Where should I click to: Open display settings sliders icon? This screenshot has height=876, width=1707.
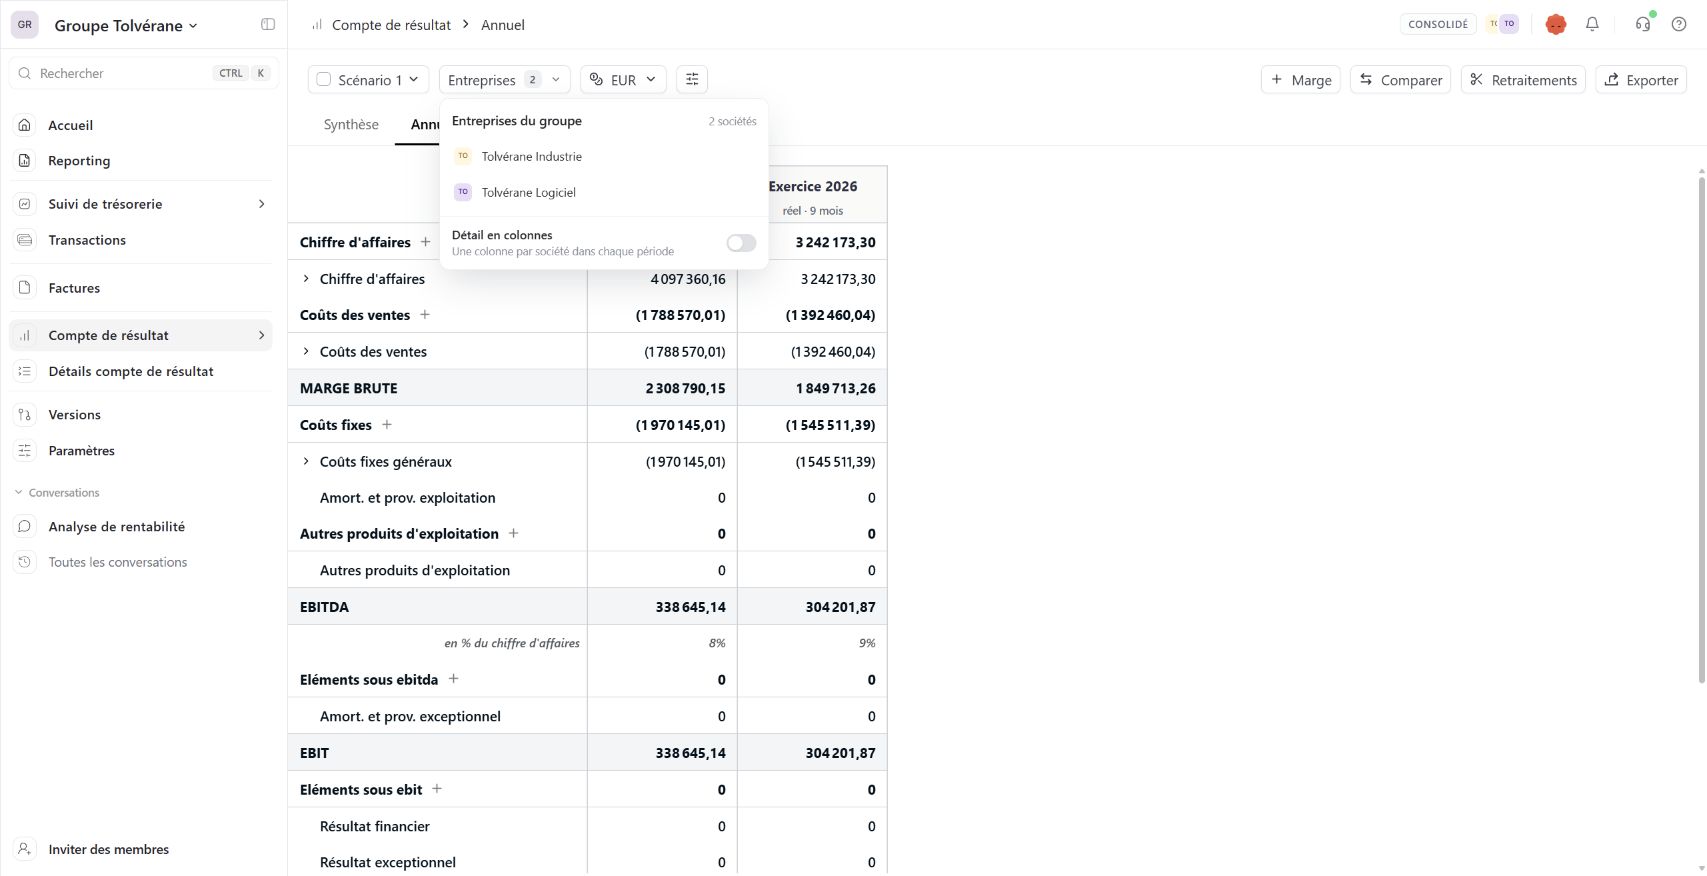coord(692,79)
